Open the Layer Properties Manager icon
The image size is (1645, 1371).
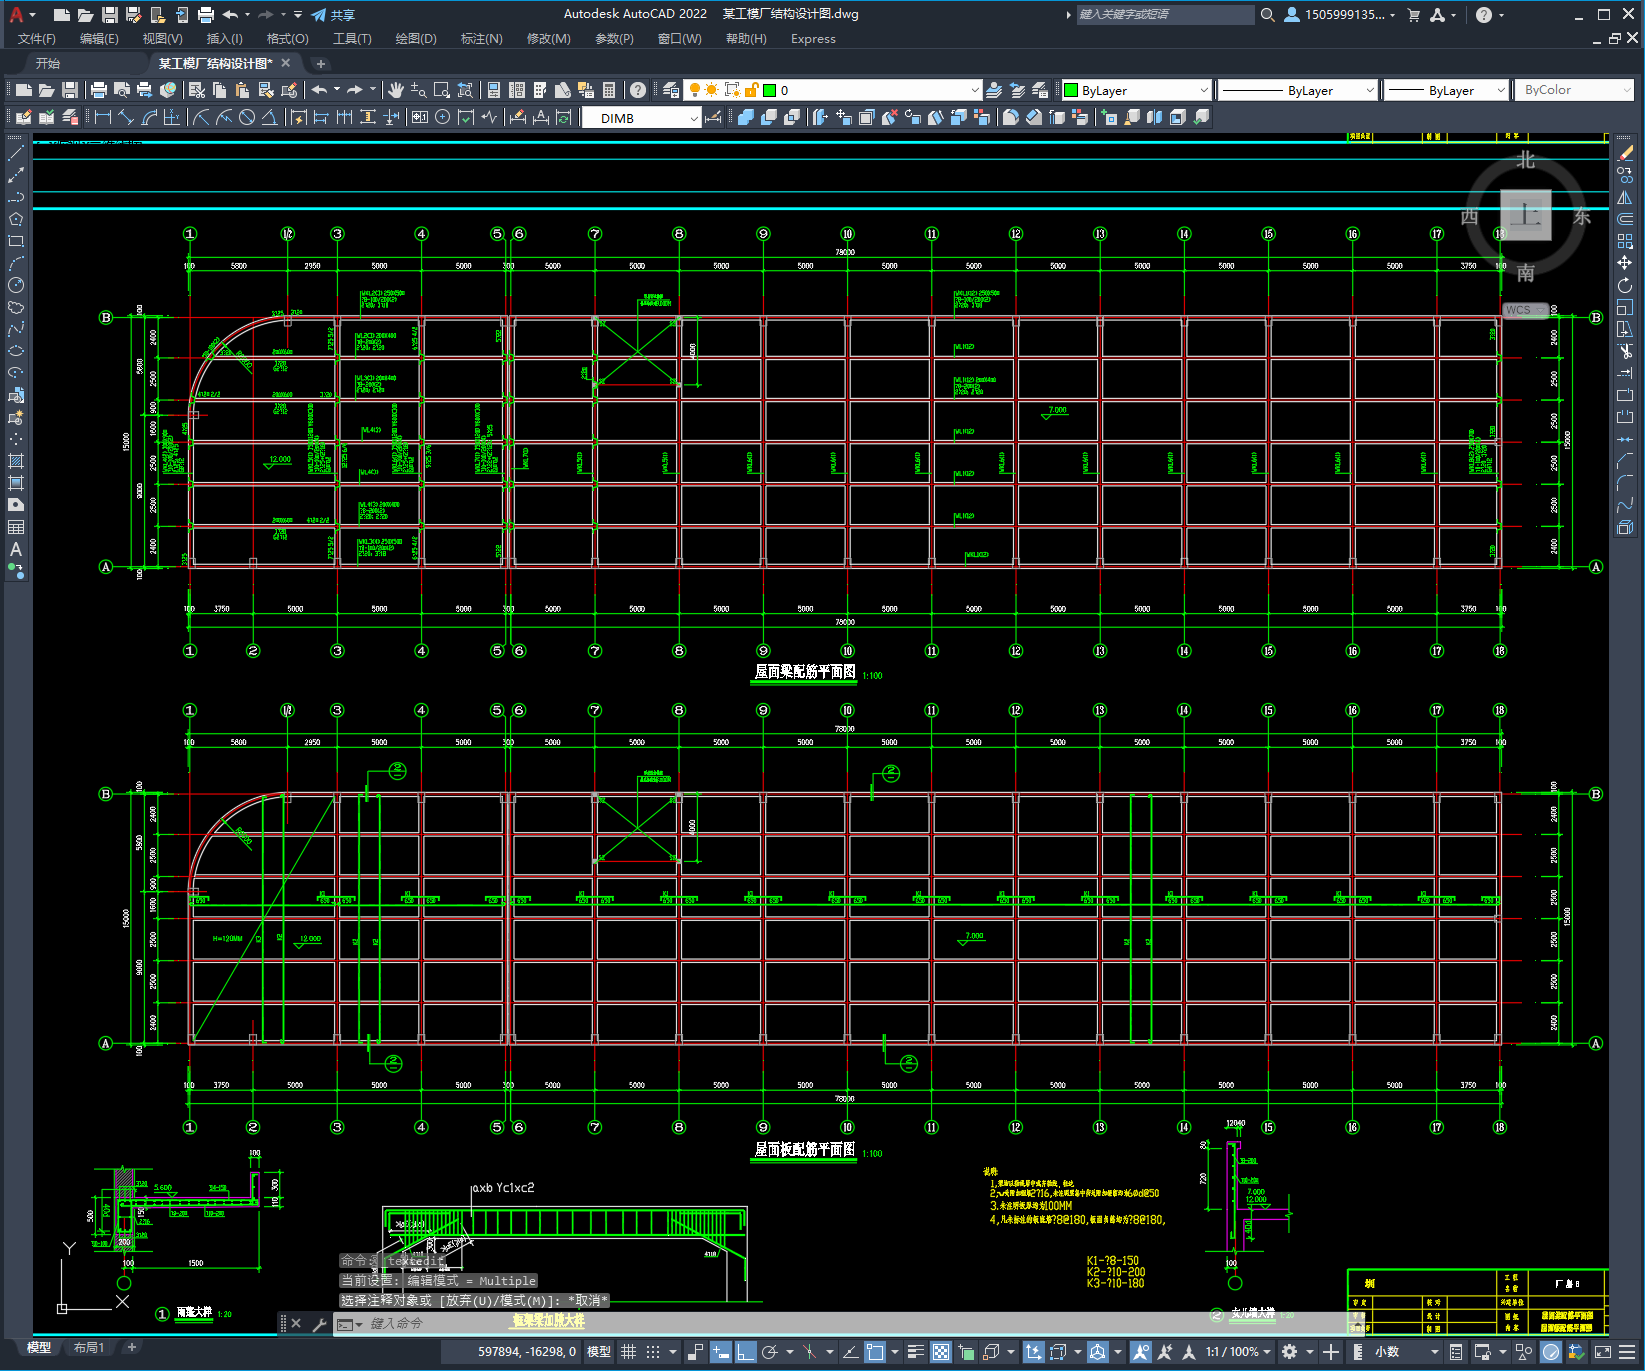click(671, 90)
